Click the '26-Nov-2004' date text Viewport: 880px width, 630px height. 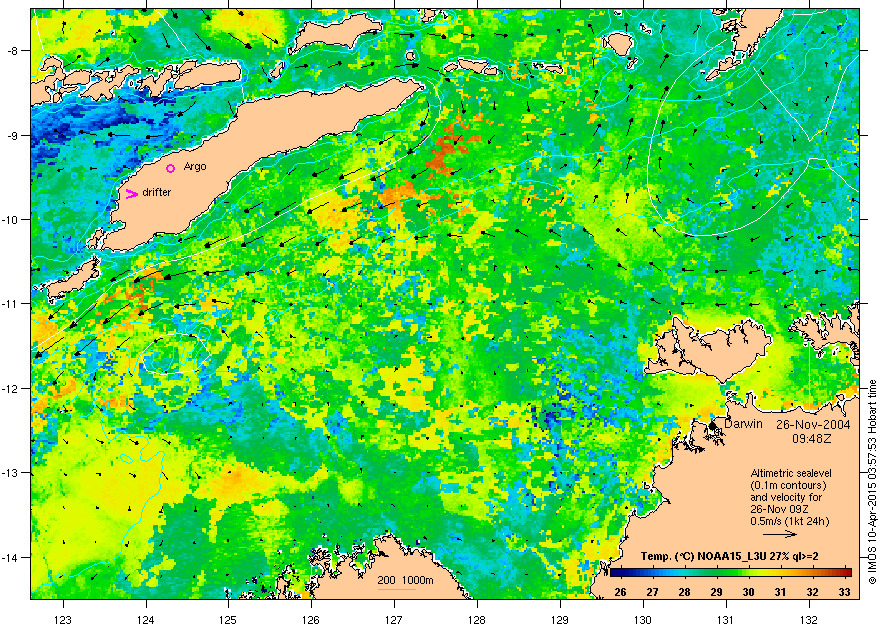point(813,425)
